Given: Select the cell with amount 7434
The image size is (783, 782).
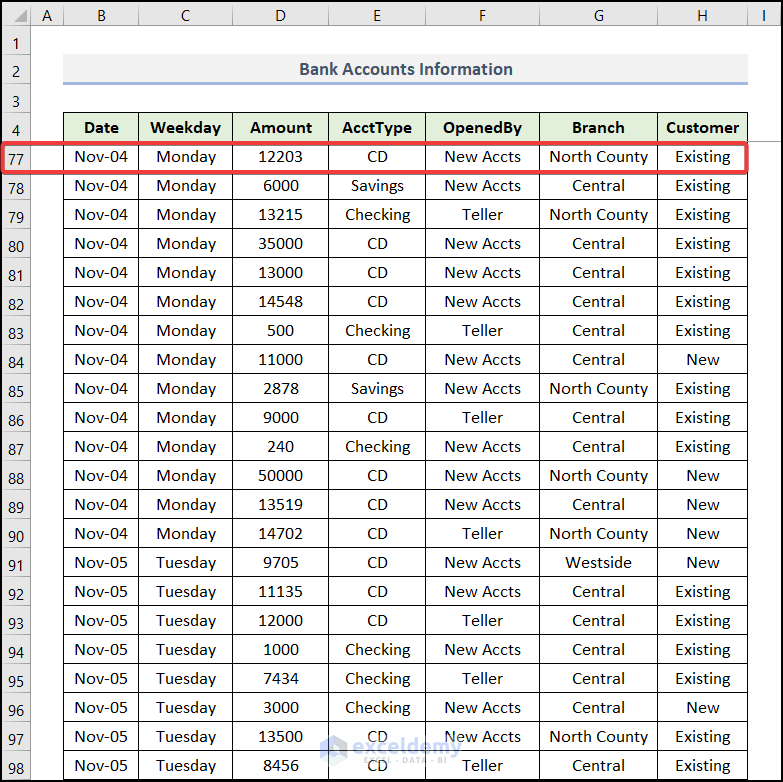Looking at the screenshot, I should pos(281,678).
